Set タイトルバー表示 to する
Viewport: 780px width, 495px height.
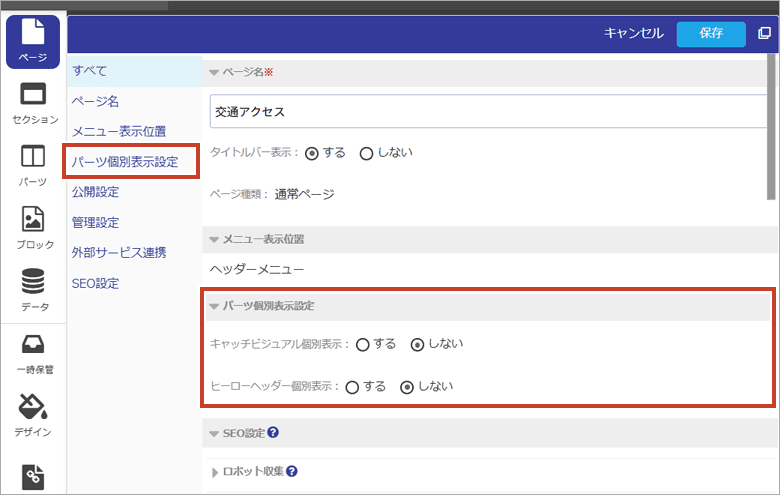tap(312, 154)
